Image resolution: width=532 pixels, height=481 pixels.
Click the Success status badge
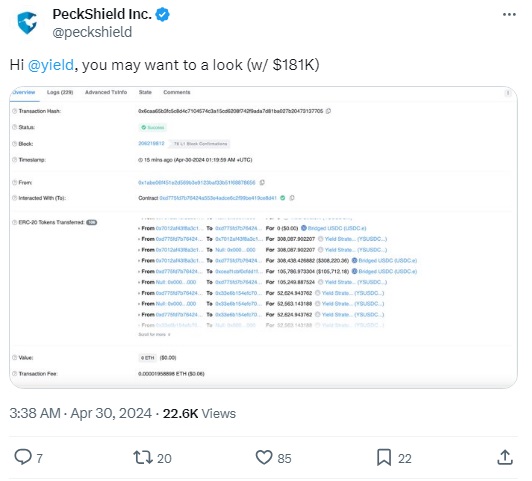coord(153,128)
